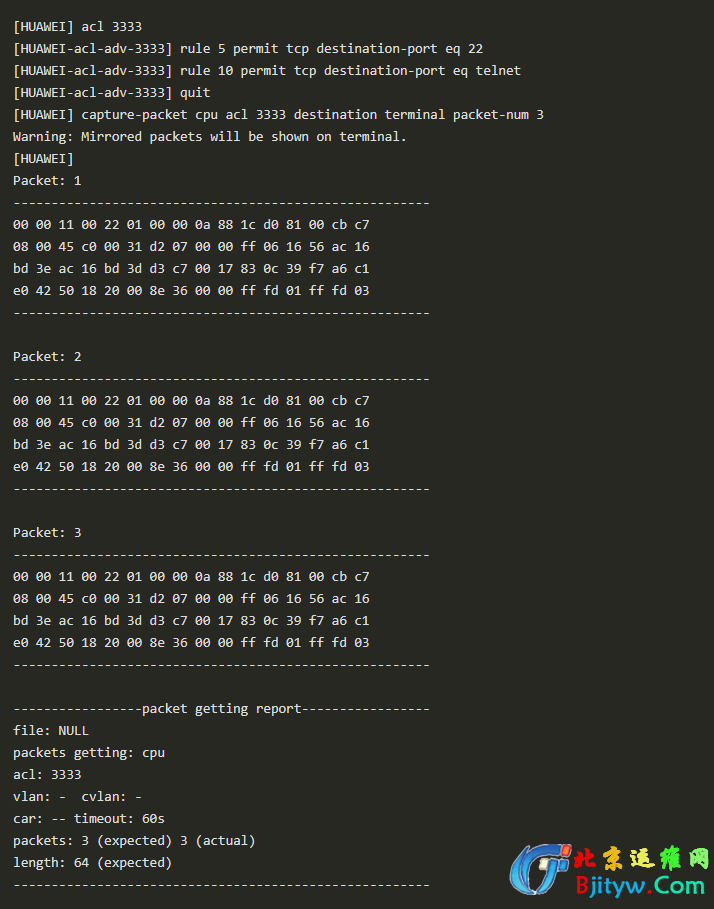Click the mirrored packets warning line

coord(210,137)
